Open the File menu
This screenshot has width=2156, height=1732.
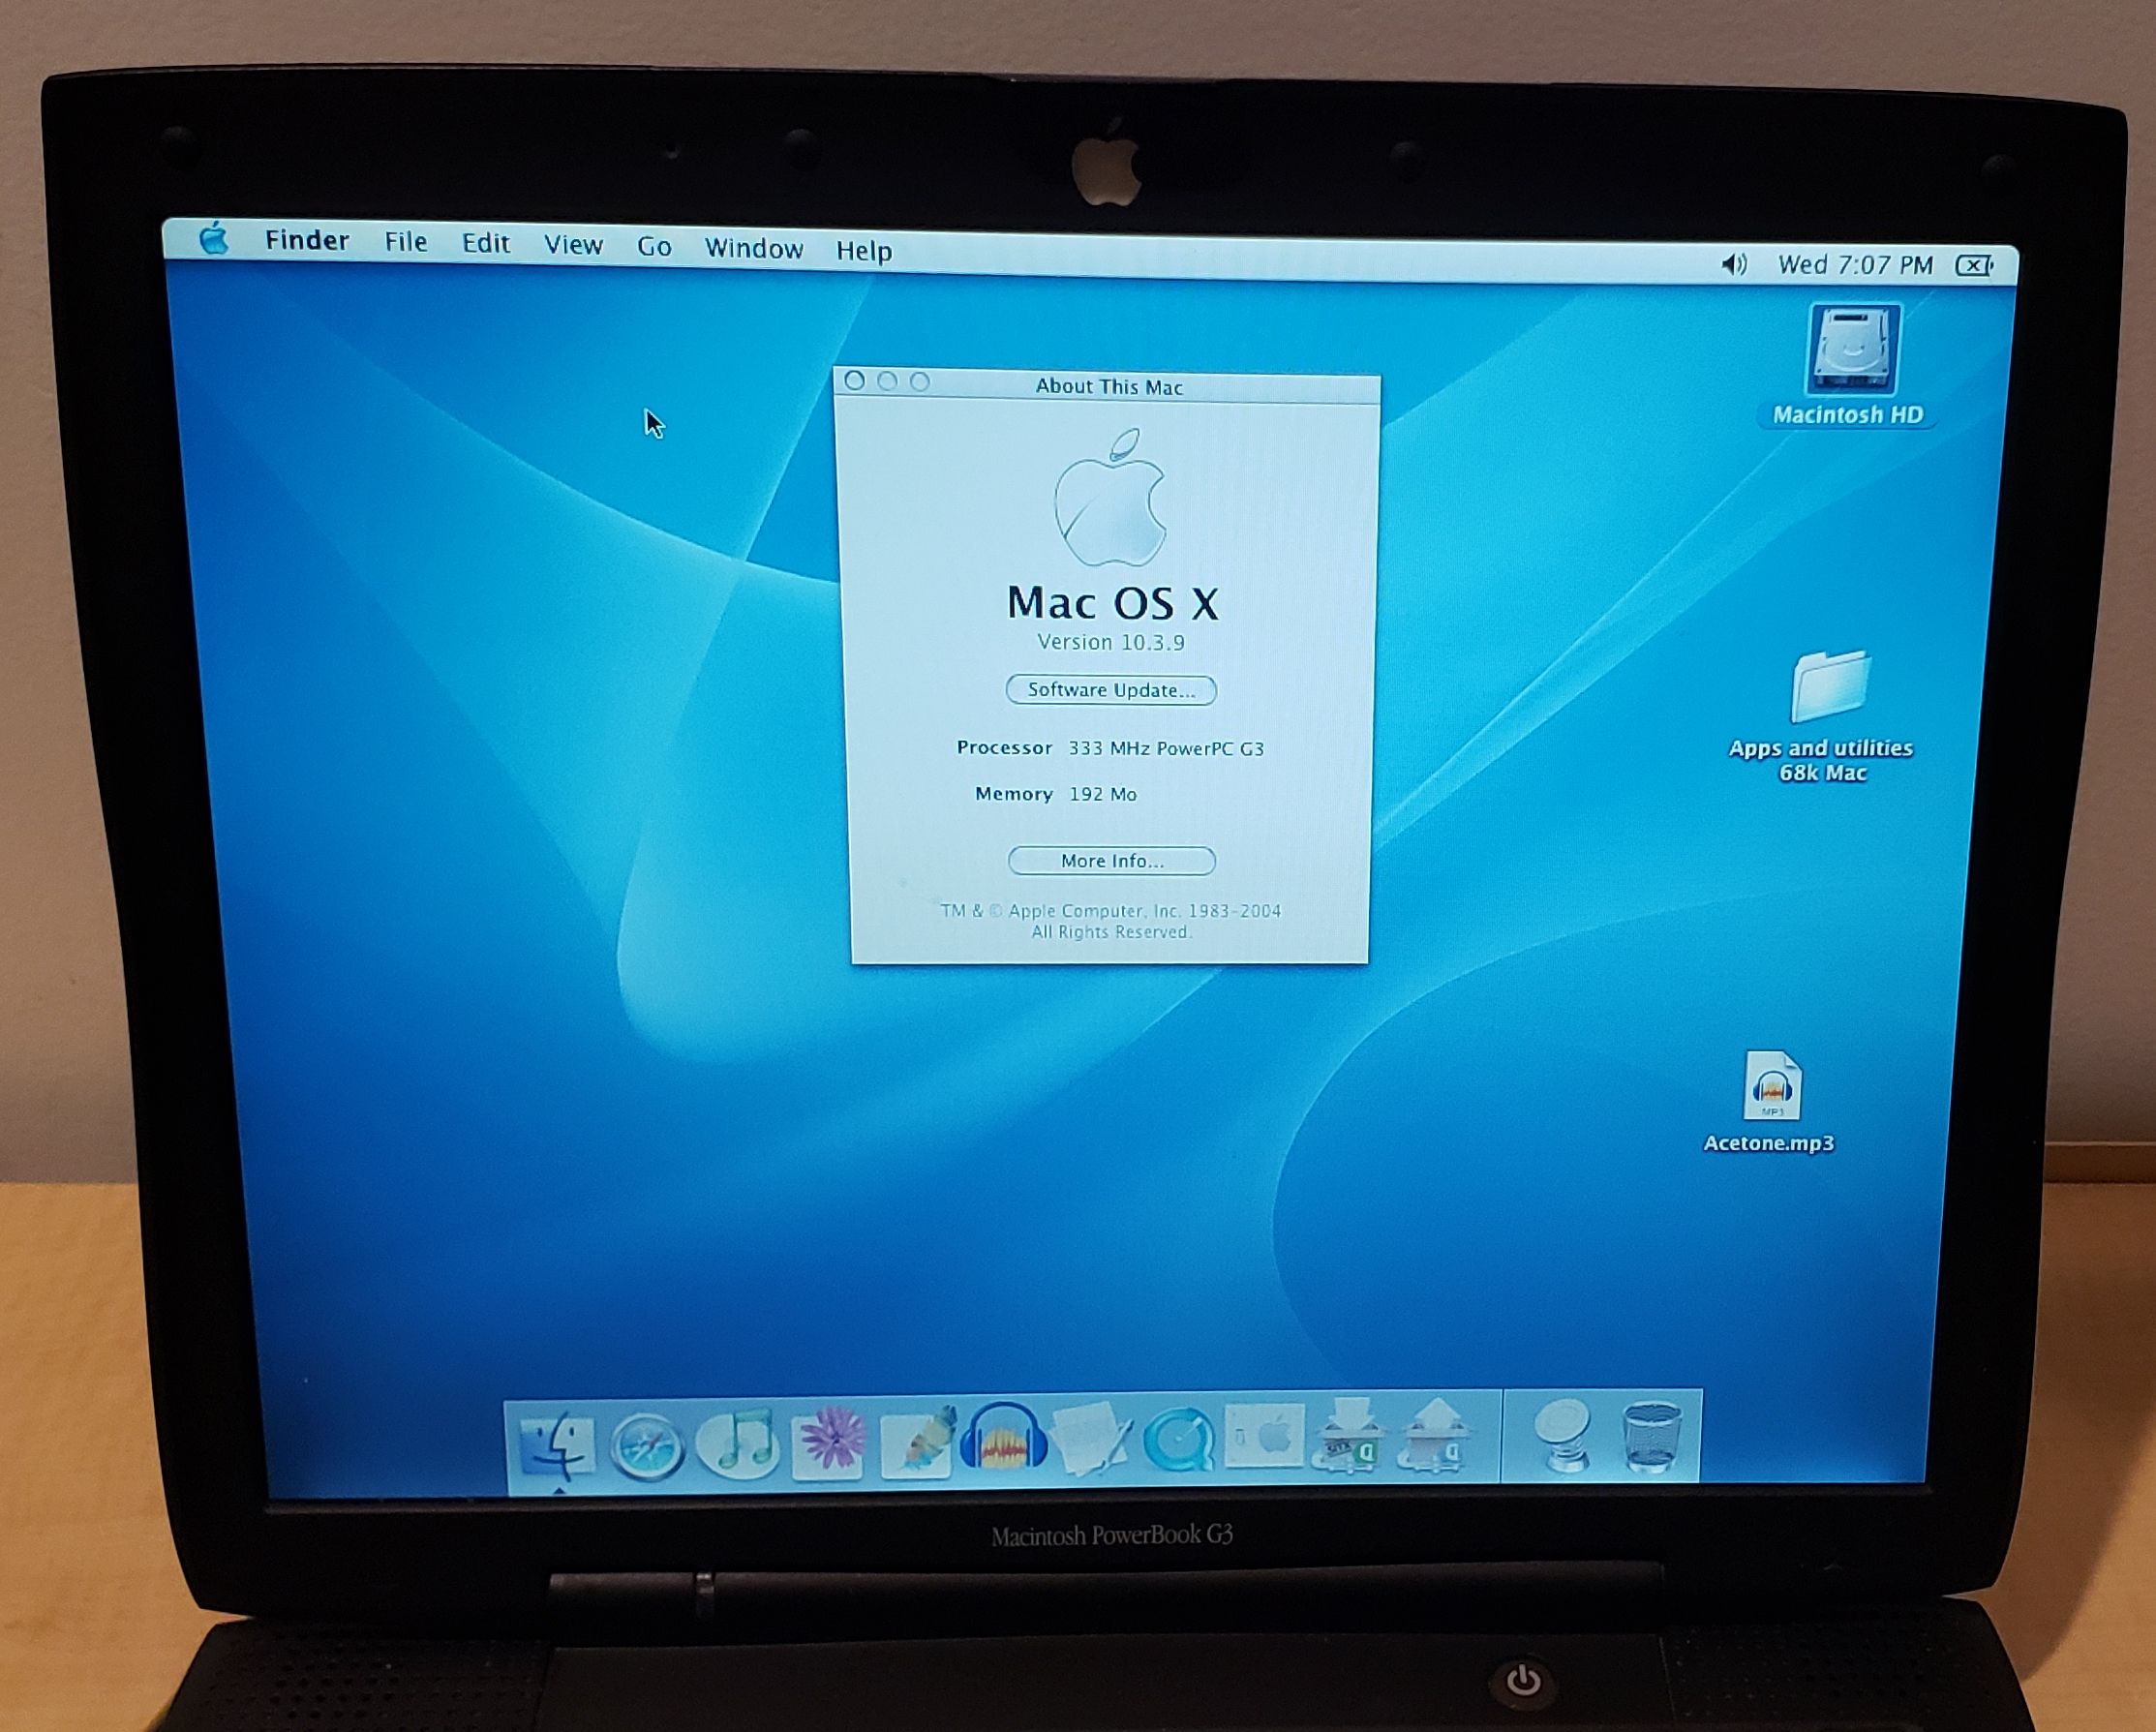click(x=405, y=243)
